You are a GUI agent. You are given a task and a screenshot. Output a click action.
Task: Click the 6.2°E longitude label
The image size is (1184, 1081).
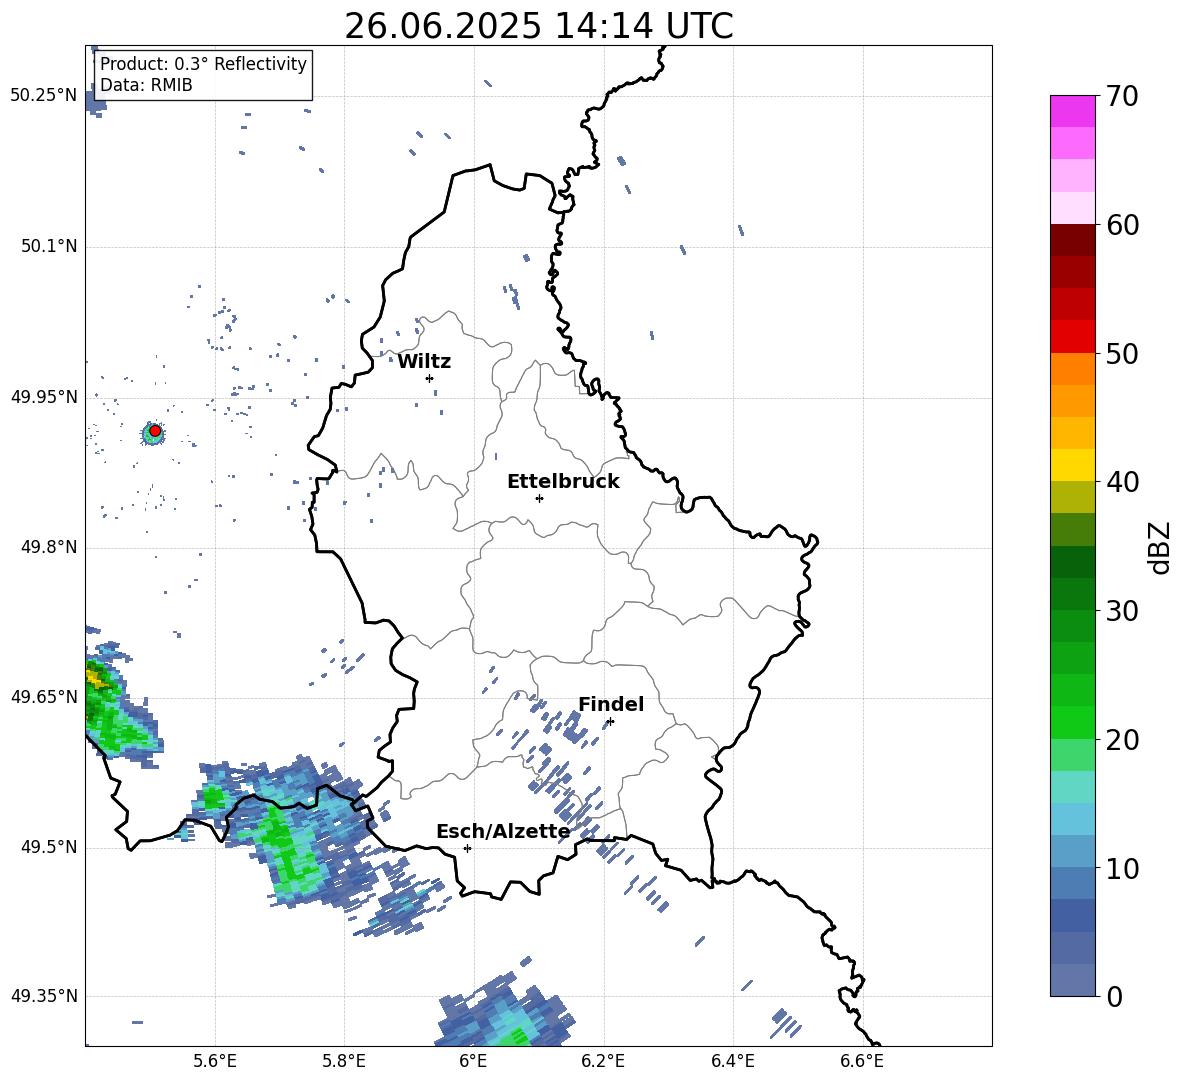point(603,1061)
